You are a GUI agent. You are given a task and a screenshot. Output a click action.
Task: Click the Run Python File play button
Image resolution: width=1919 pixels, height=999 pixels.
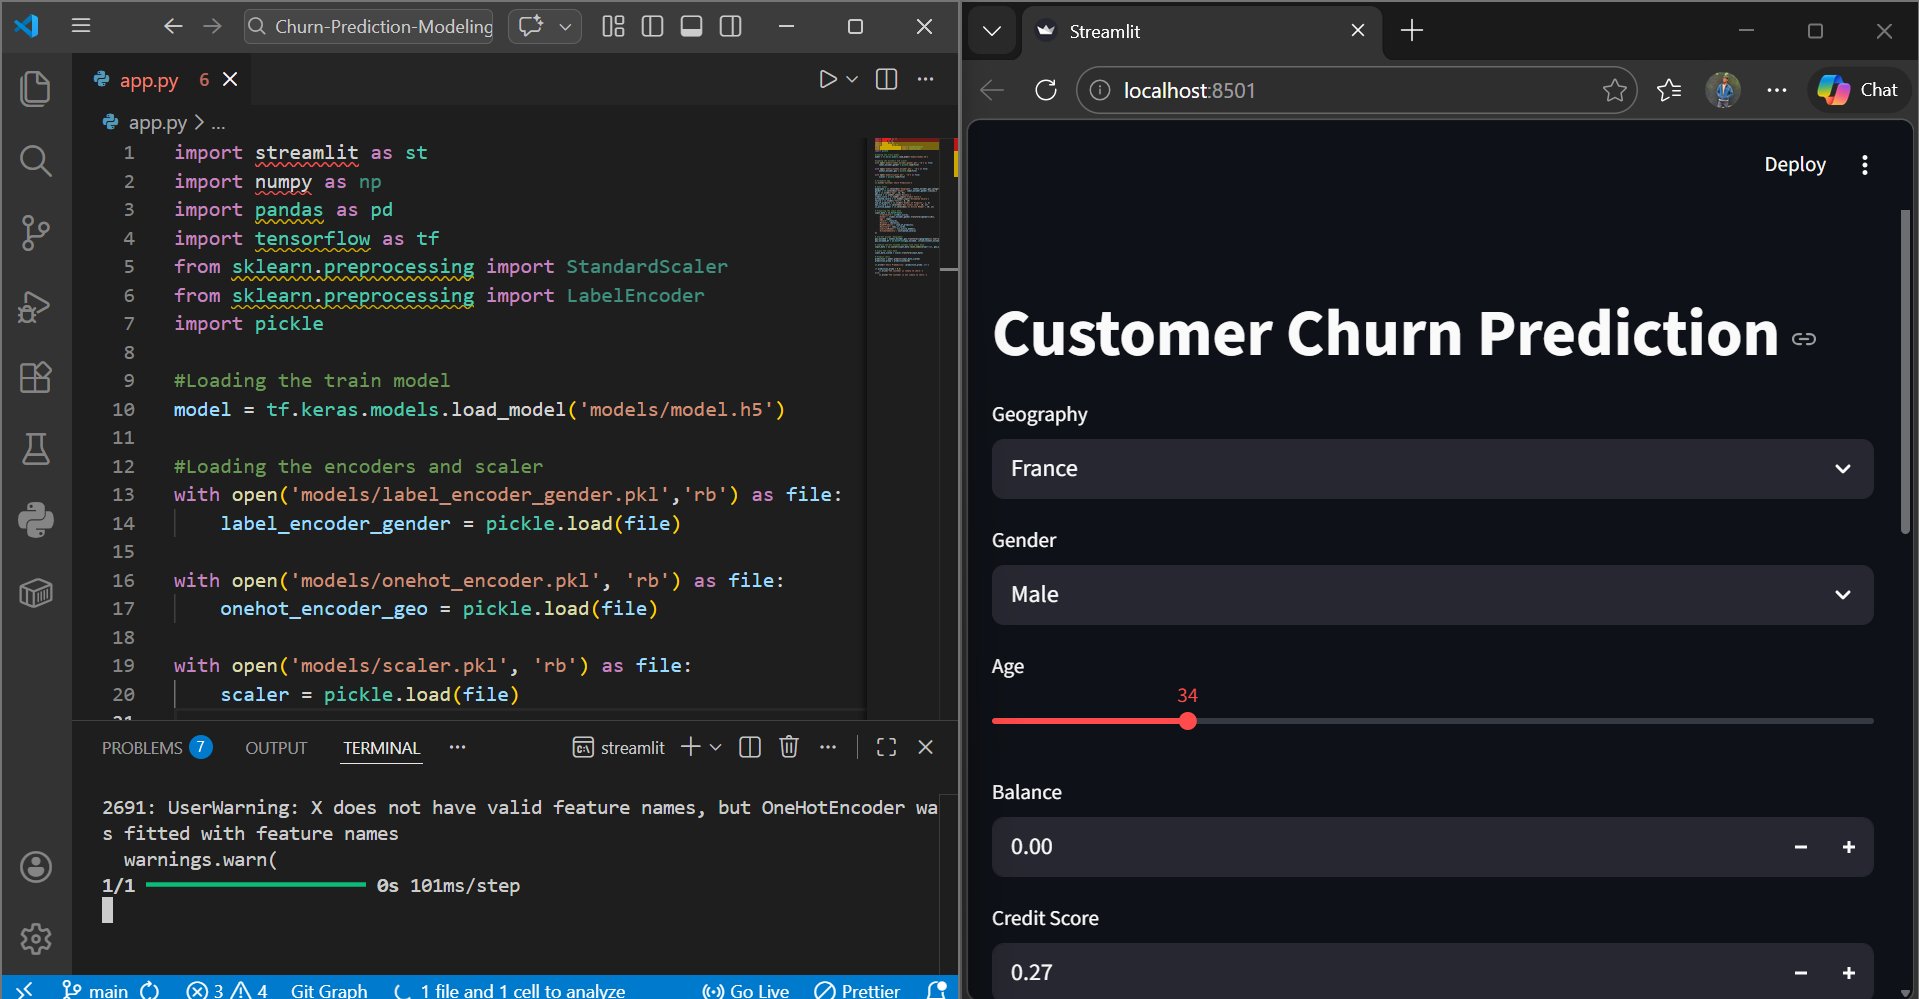(827, 79)
